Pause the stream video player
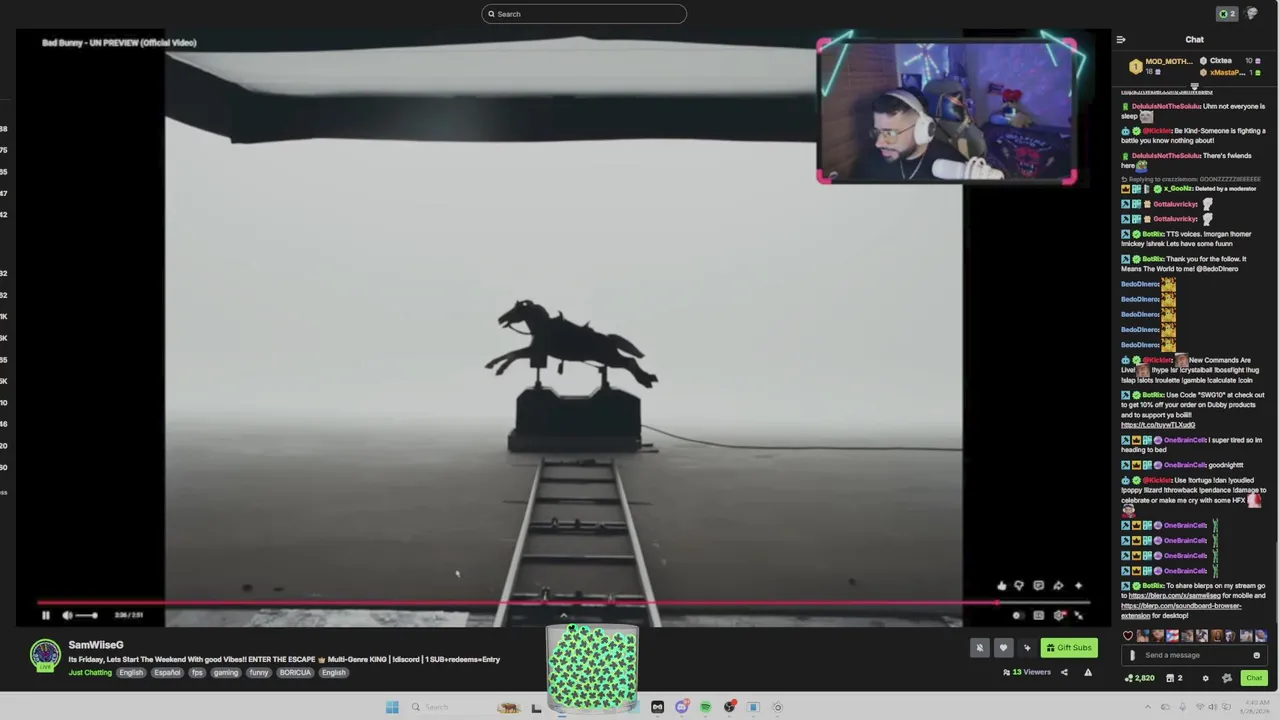The image size is (1280, 720). click(x=45, y=615)
